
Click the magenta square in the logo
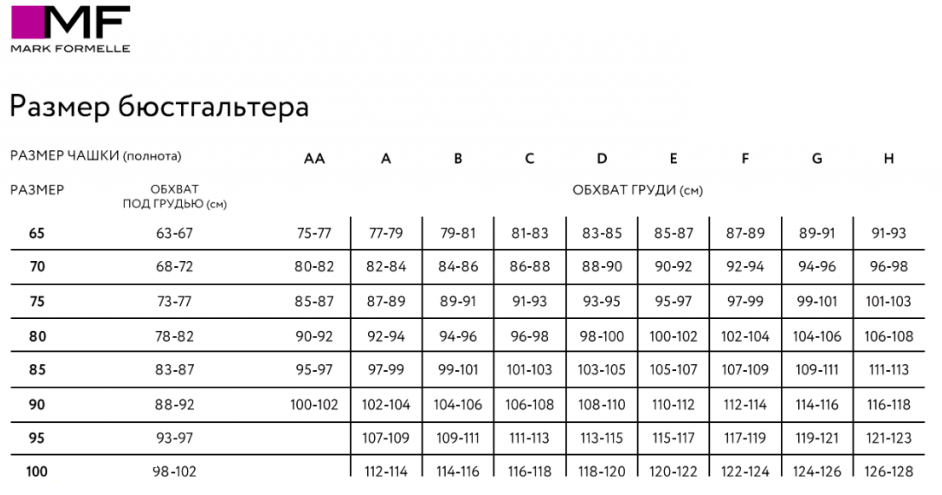(26, 21)
